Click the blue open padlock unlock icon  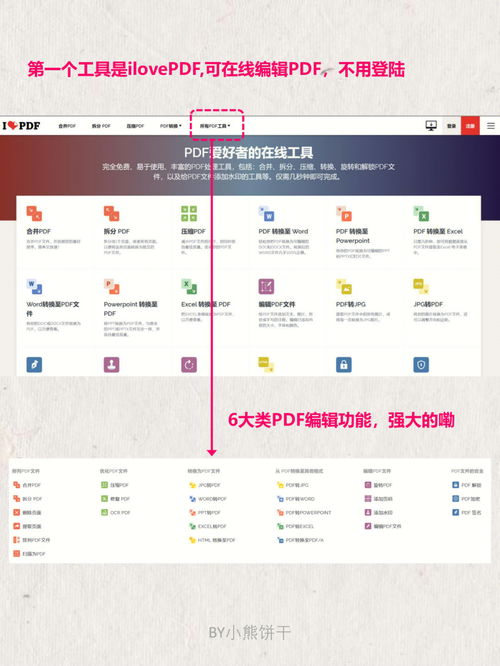(x=344, y=364)
